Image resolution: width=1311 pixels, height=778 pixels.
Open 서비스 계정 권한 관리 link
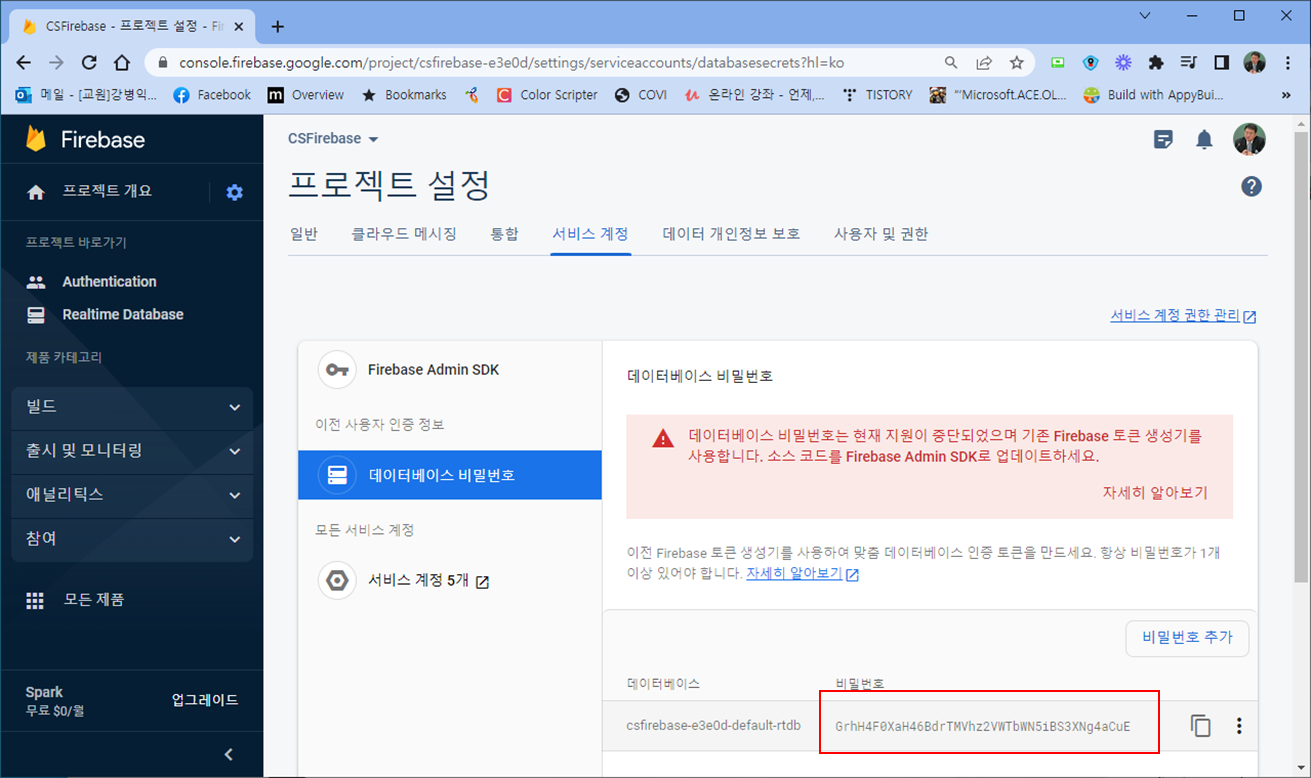coord(1183,315)
